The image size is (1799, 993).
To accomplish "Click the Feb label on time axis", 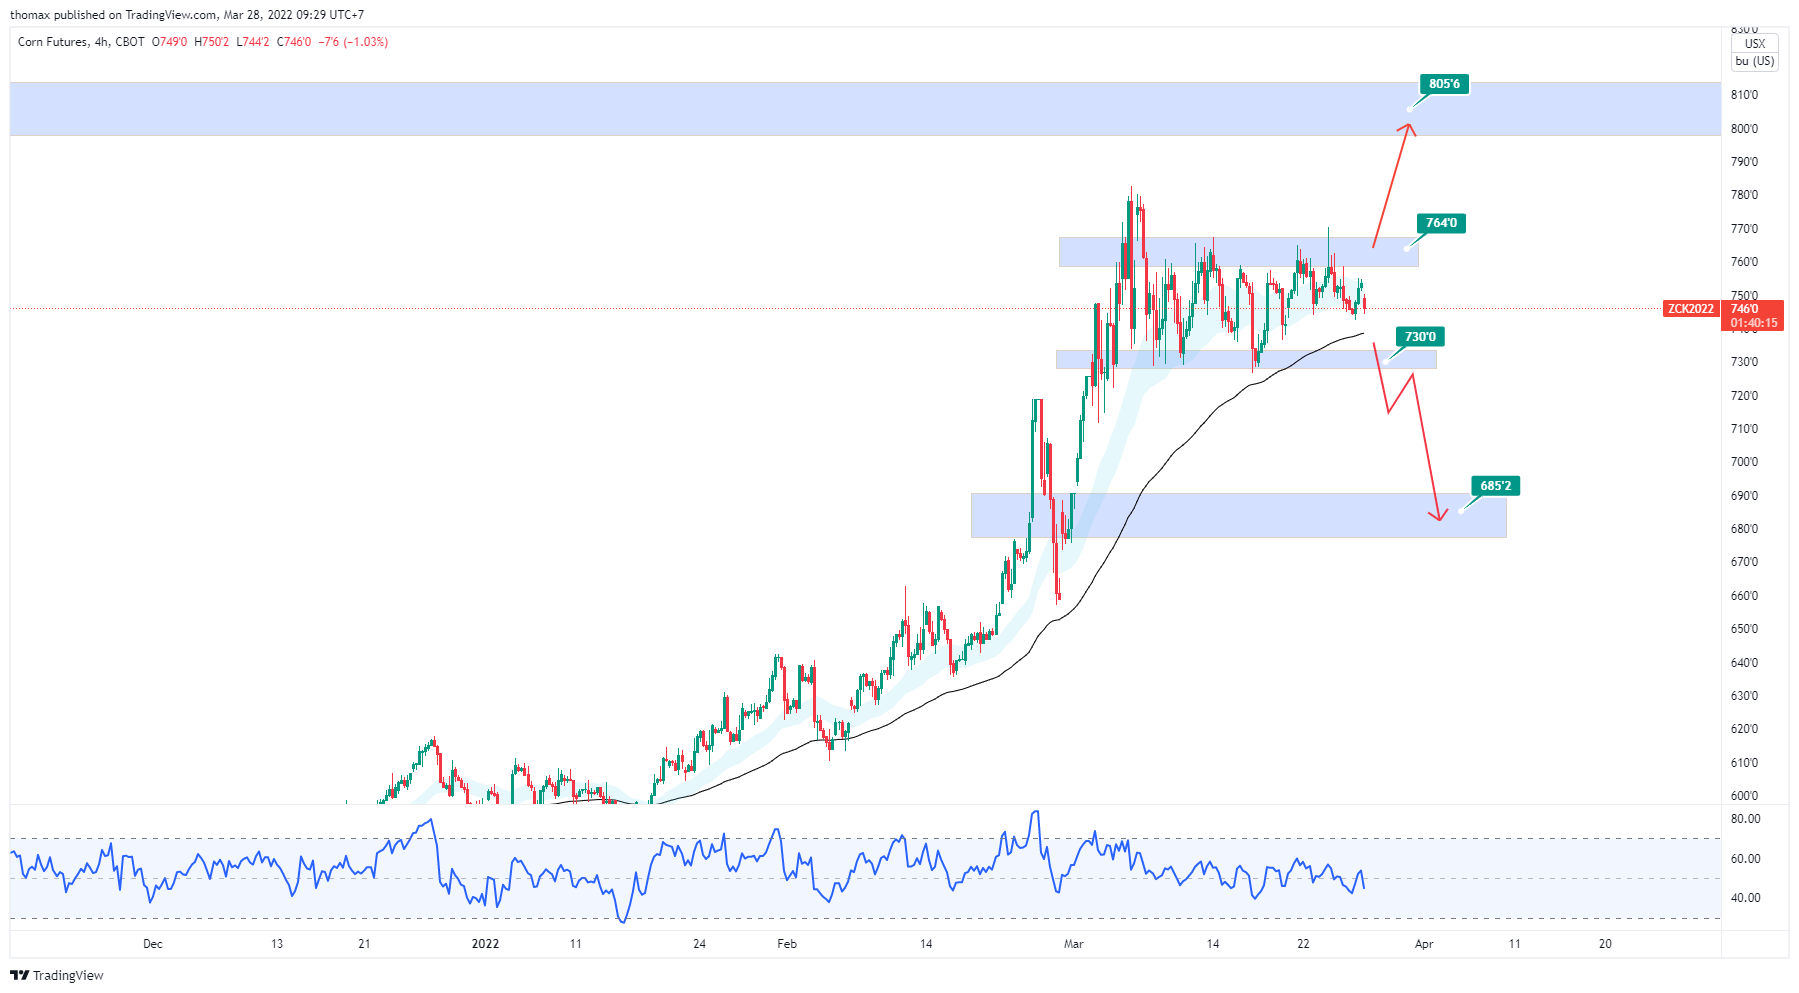I will pyautogui.click(x=787, y=944).
